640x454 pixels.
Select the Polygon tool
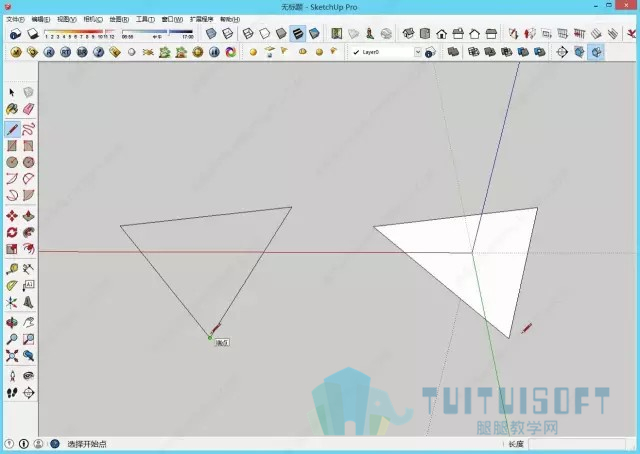pos(28,162)
